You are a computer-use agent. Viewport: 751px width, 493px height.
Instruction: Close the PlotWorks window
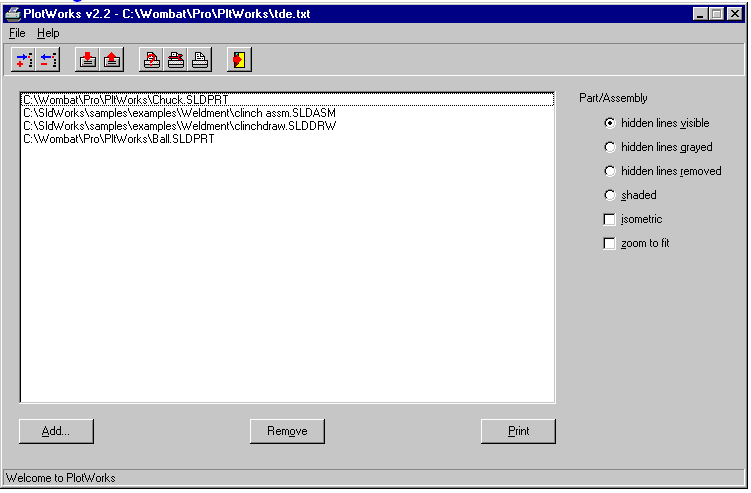click(735, 14)
